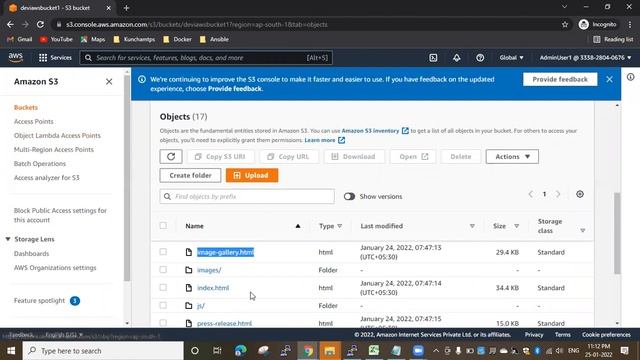Open the help question mark icon
The width and height of the screenshot is (640, 360).
point(480,58)
